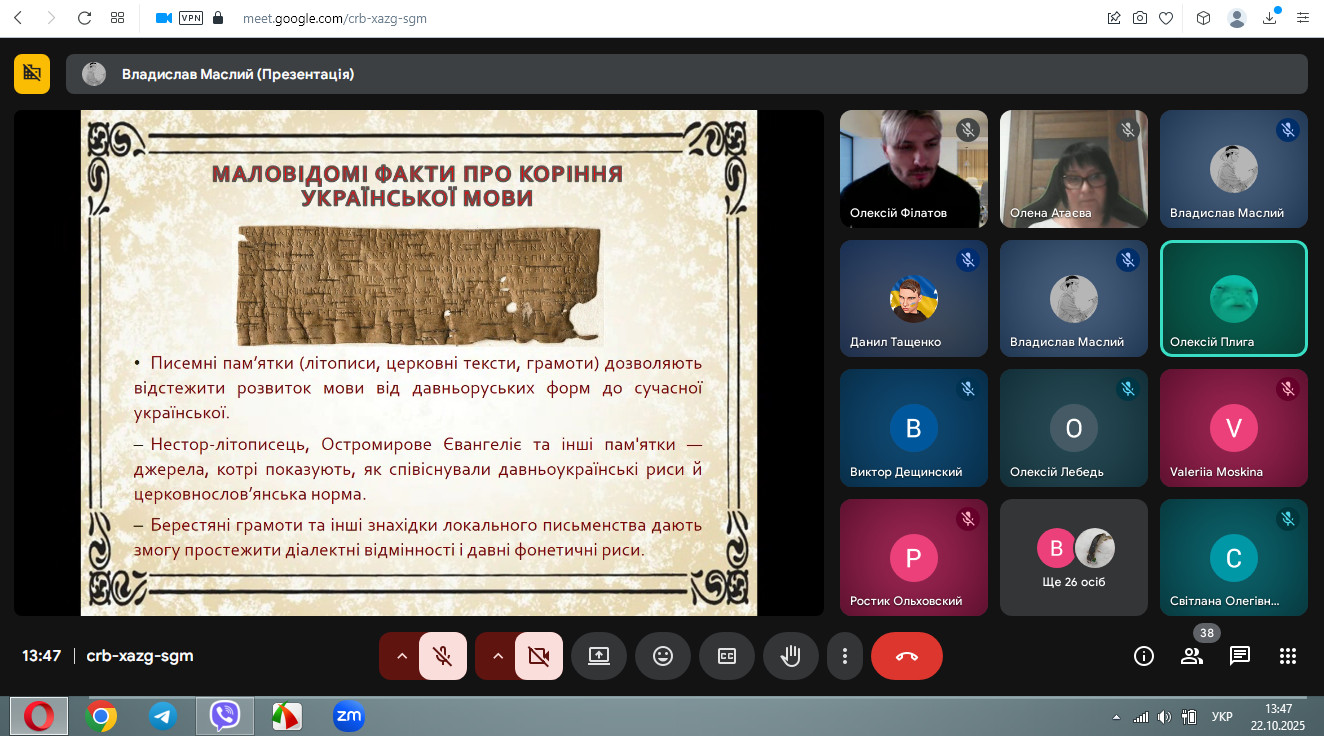
Task: Toggle closed captions (CC) button
Action: [727, 656]
